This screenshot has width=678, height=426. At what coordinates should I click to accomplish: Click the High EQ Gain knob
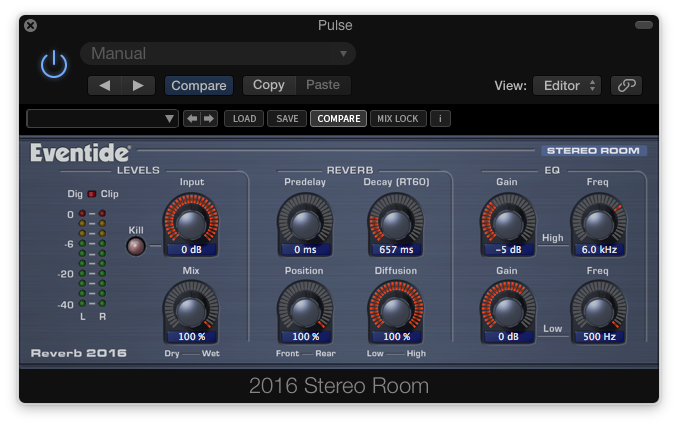(508, 224)
